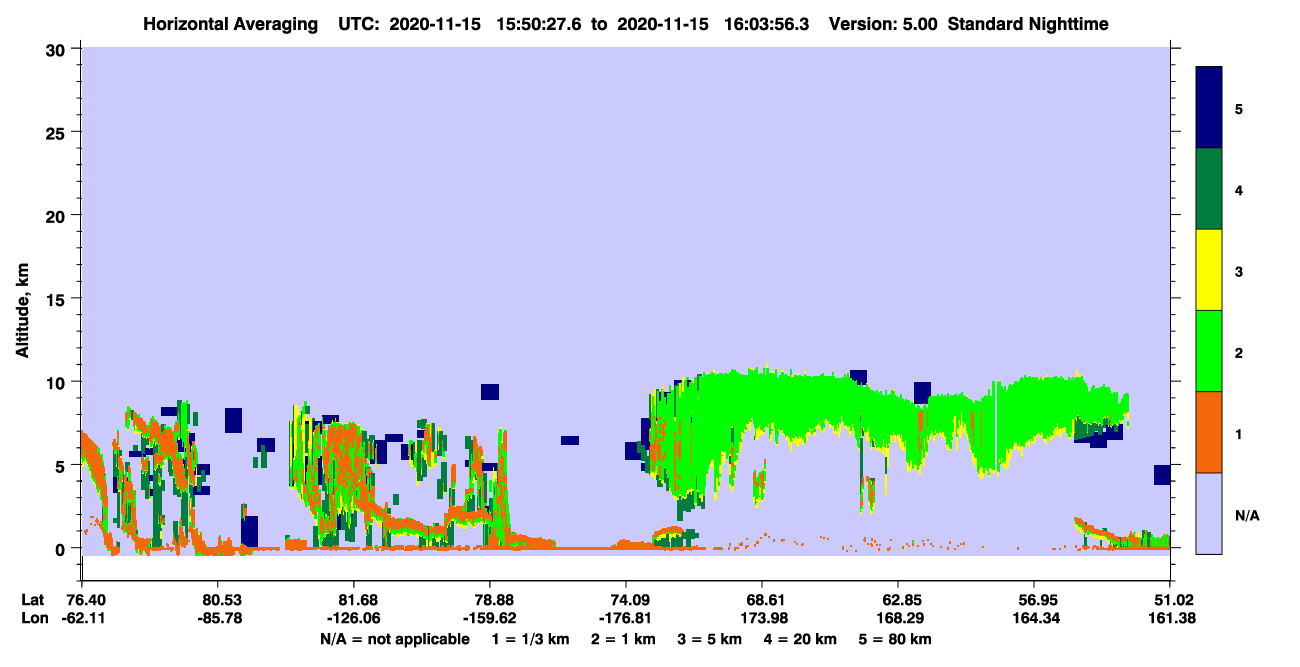This screenshot has width=1300, height=667.
Task: Click legend text '3 = 5 km'
Action: (711, 639)
